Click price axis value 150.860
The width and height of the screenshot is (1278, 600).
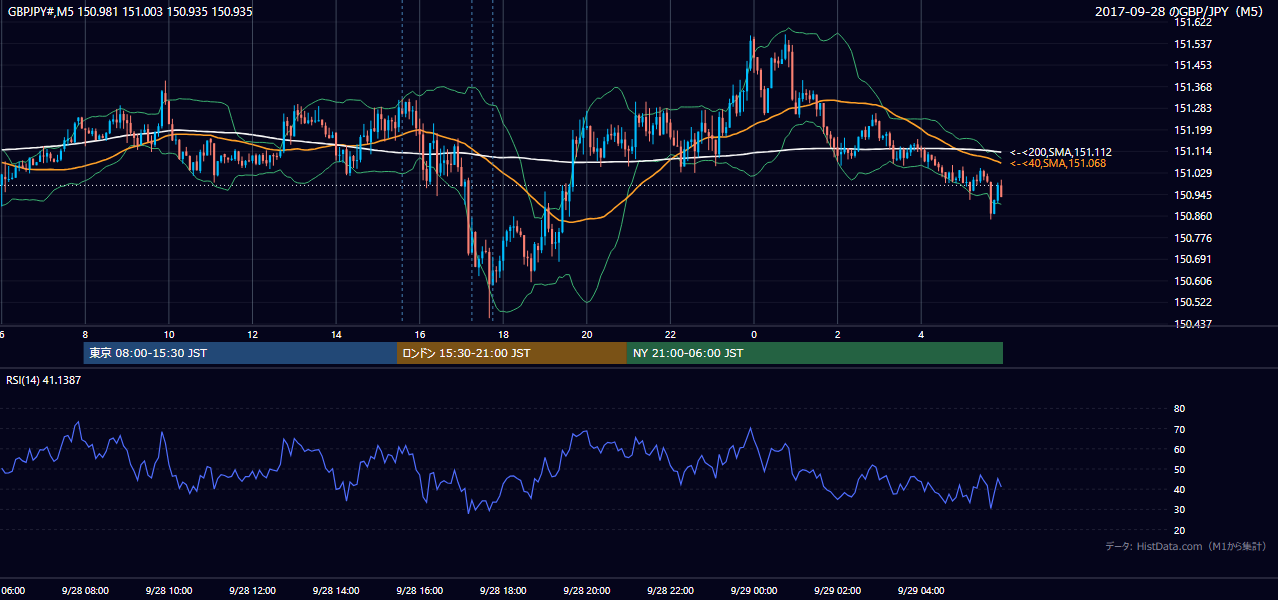1192,216
